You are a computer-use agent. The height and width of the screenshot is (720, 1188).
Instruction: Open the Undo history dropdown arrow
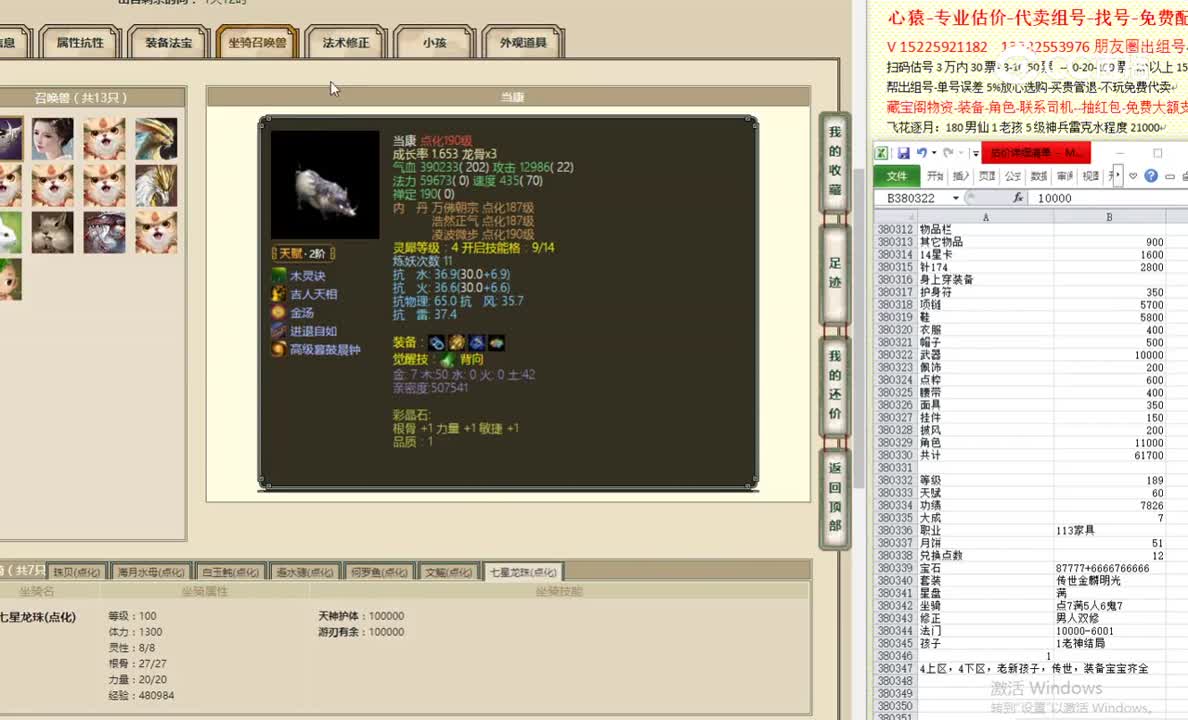pos(933,152)
